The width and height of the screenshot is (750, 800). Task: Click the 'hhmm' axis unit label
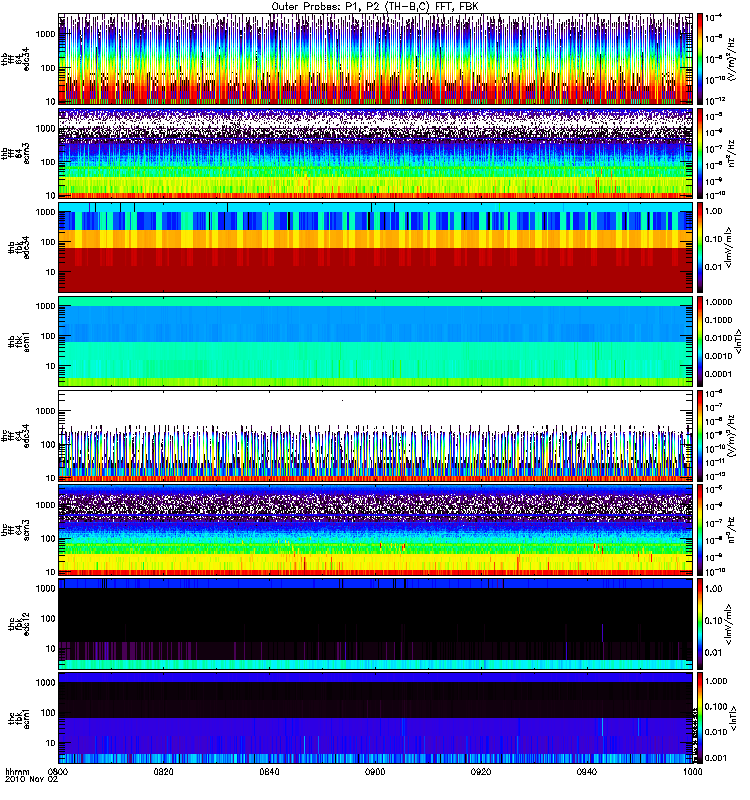[x=18, y=772]
